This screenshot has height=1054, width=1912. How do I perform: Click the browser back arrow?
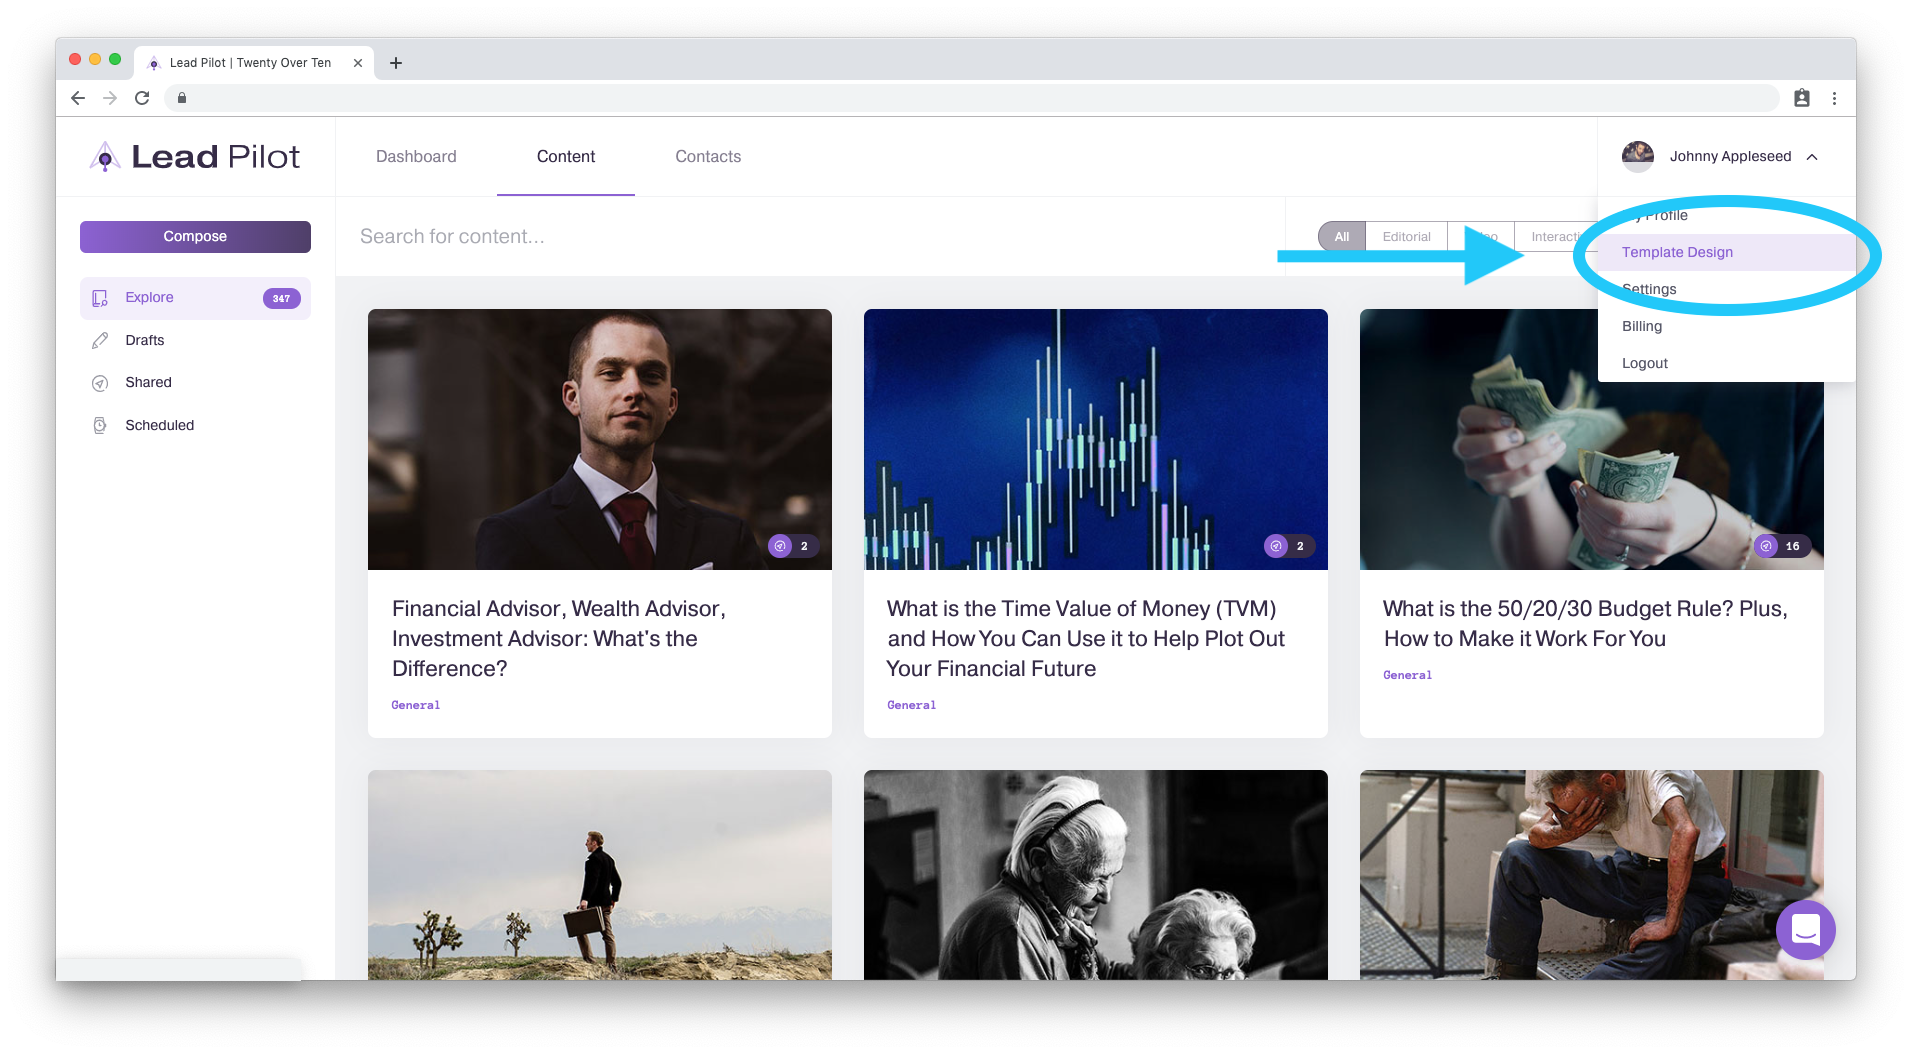(x=78, y=98)
